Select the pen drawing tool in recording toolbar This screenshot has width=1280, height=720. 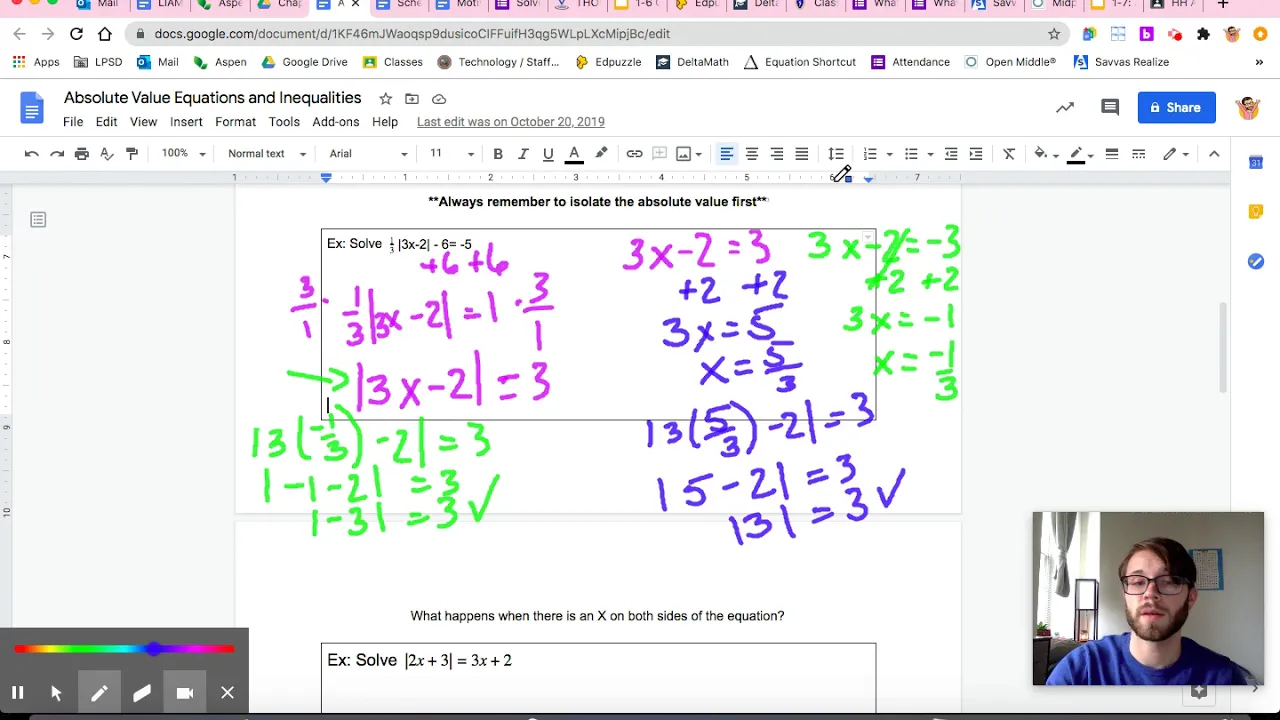[99, 693]
